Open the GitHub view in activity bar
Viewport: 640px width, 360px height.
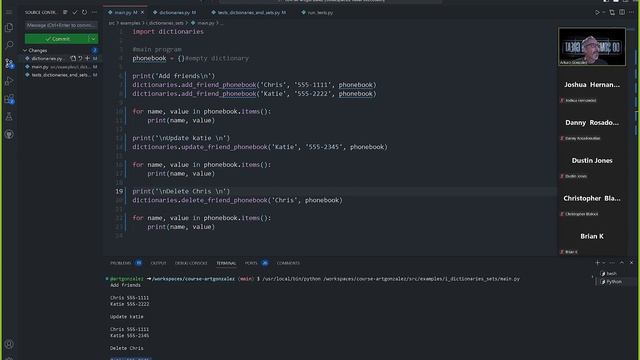pos(9,134)
